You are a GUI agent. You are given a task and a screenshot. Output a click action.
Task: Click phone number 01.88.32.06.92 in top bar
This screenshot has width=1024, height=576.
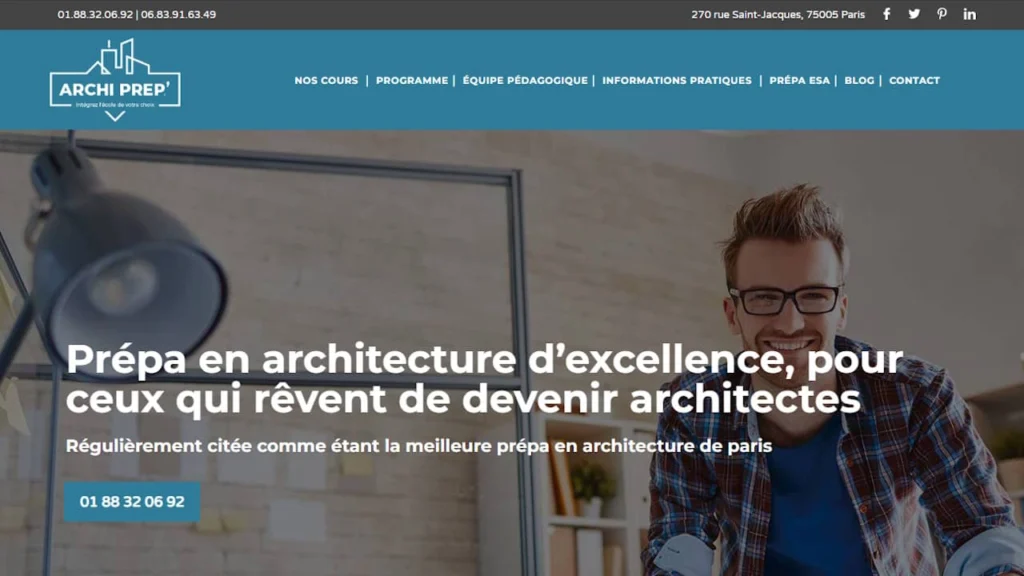coord(95,14)
